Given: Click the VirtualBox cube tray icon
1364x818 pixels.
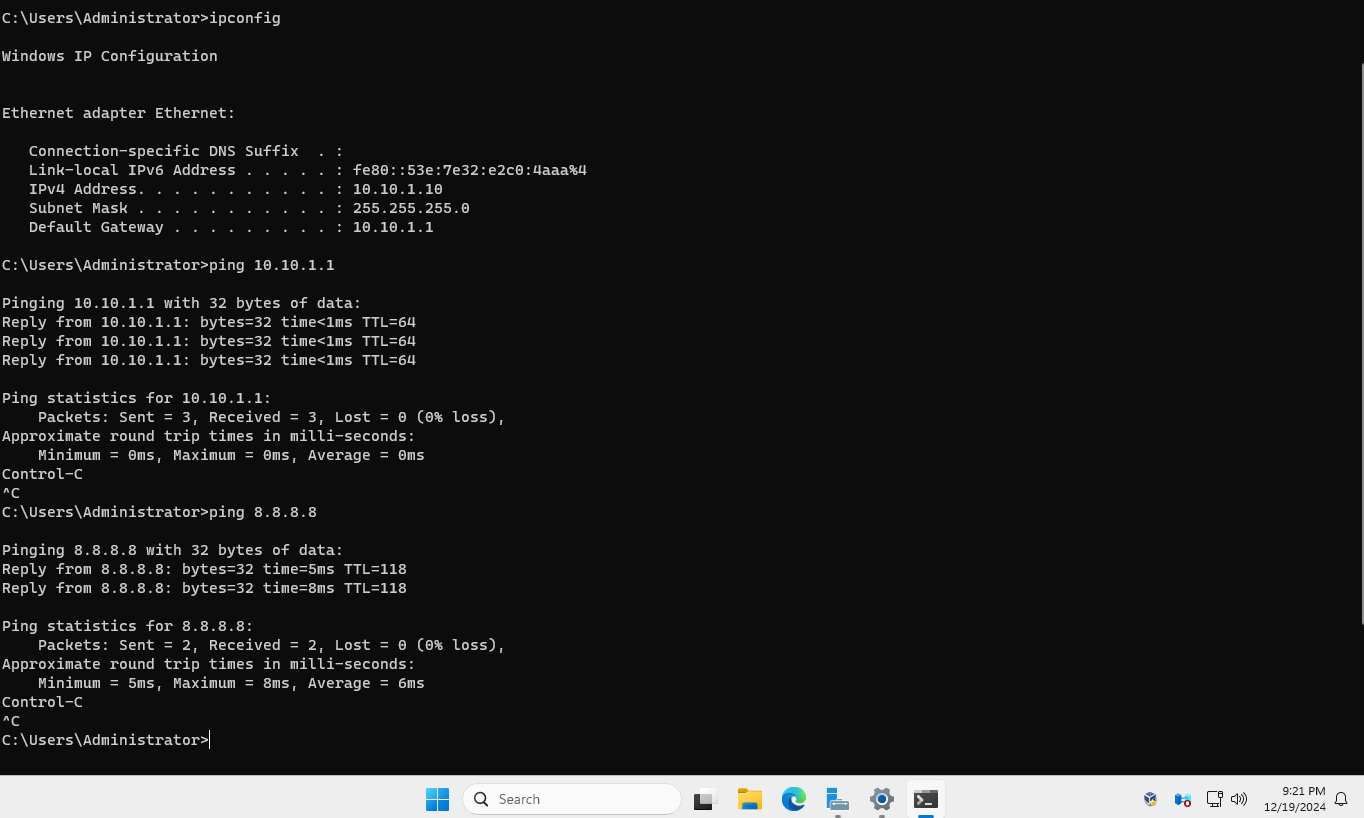Looking at the screenshot, I should 1150,799.
